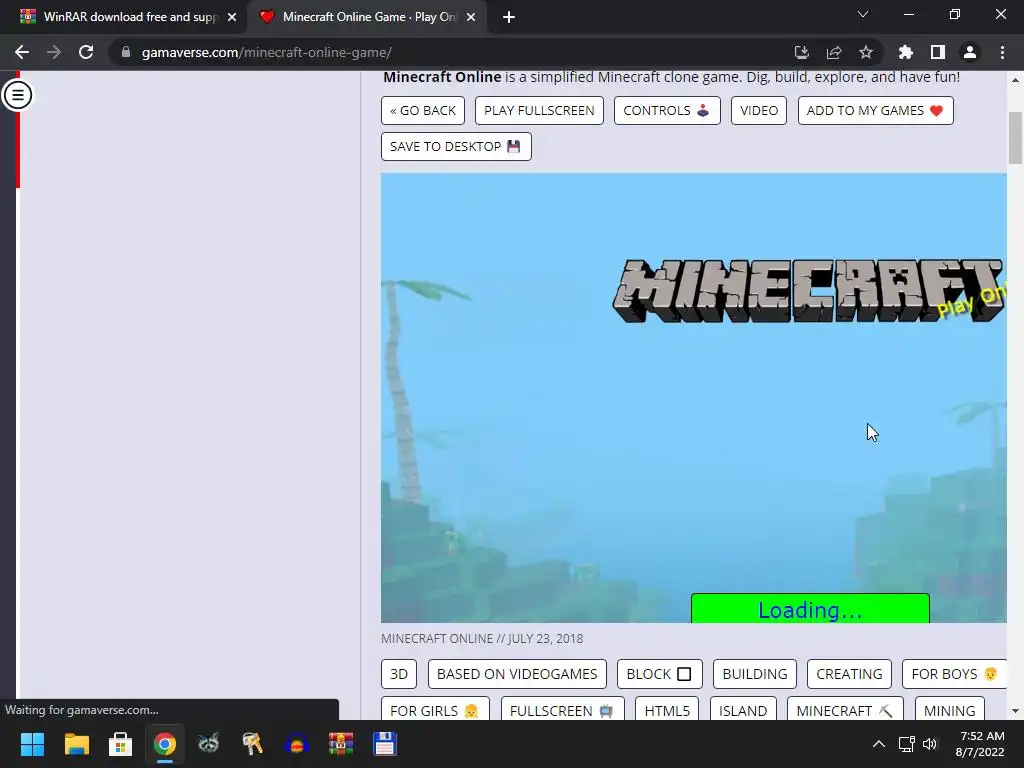This screenshot has height=768, width=1024.
Task: Click ADD TO MY GAMES button
Action: pos(876,110)
